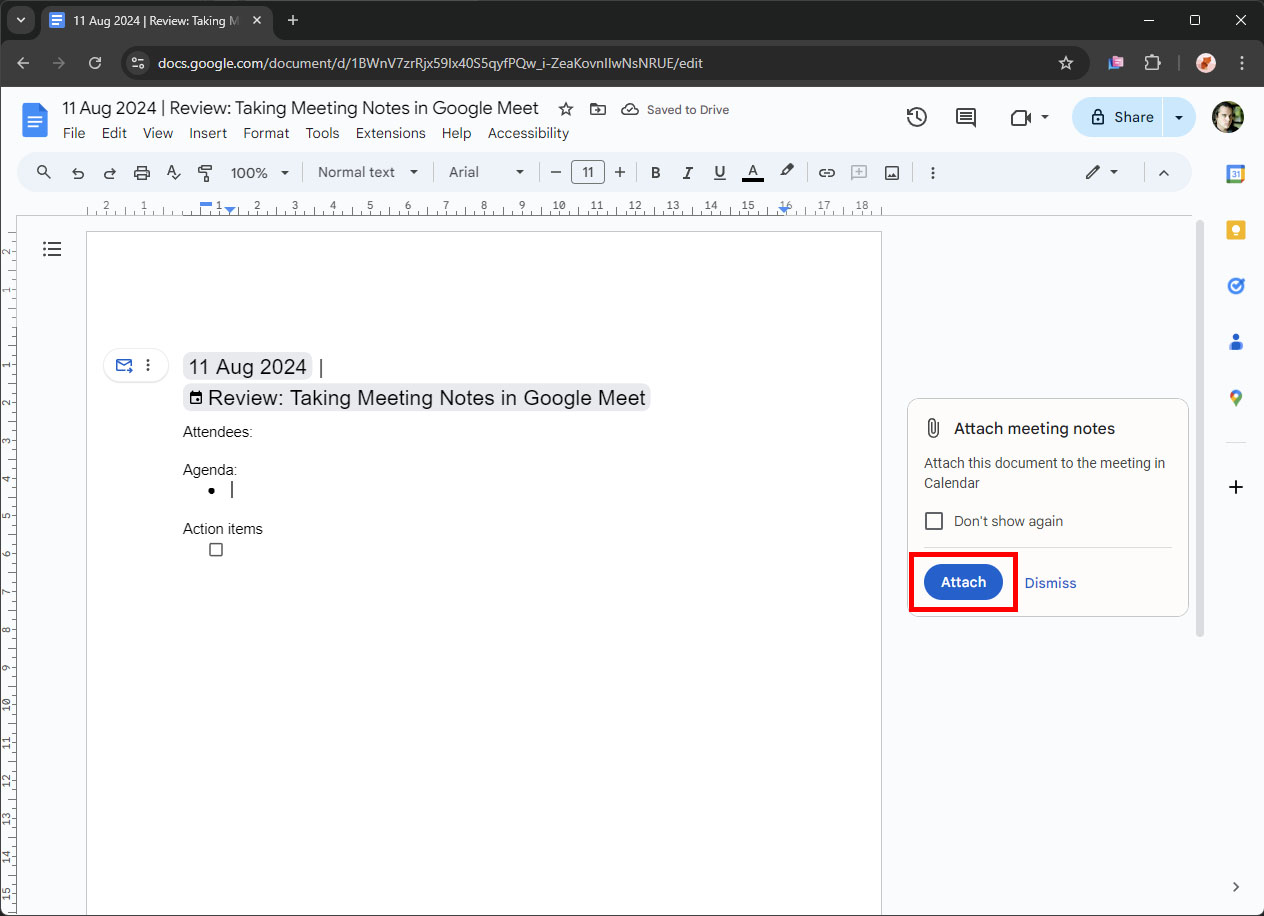
Task: Insert an image from the toolbar
Action: point(892,173)
